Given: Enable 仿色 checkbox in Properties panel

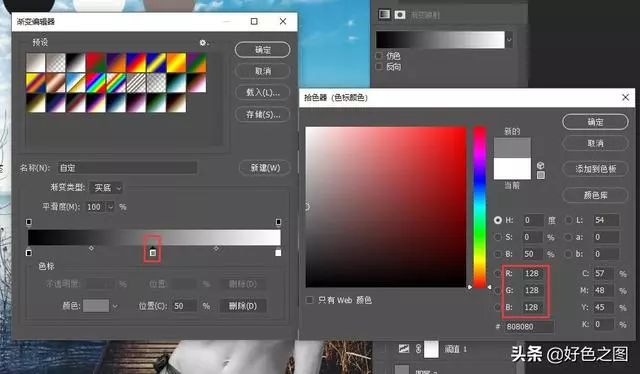Looking at the screenshot, I should [379, 56].
